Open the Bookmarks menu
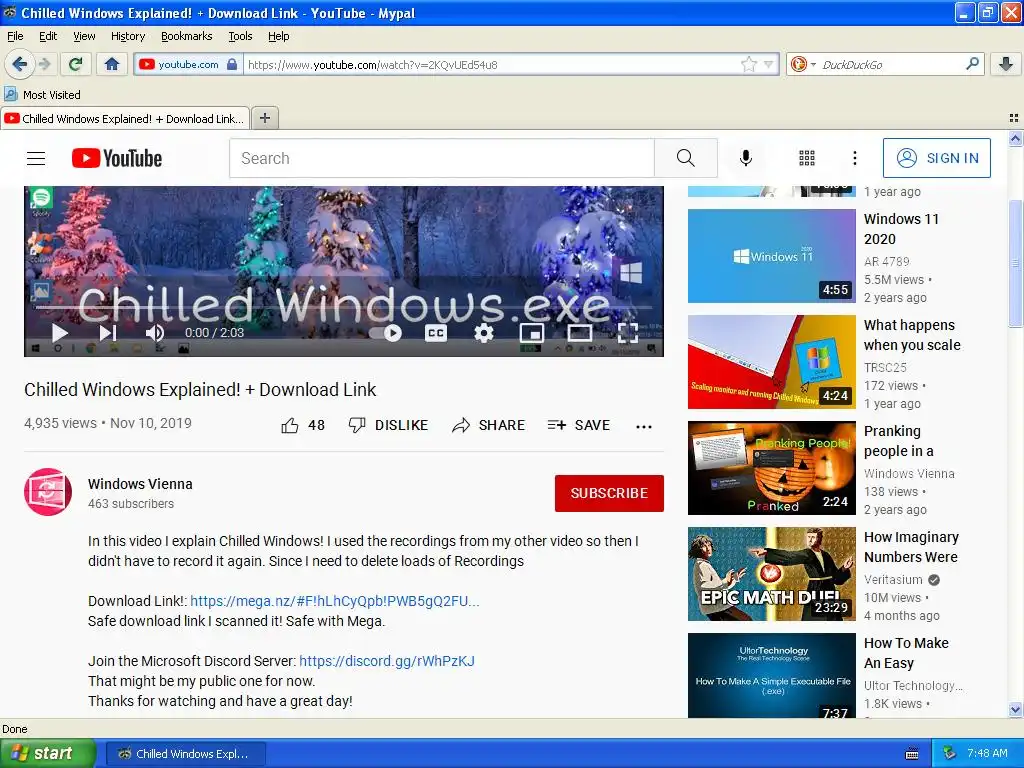Viewport: 1024px width, 768px height. point(186,36)
